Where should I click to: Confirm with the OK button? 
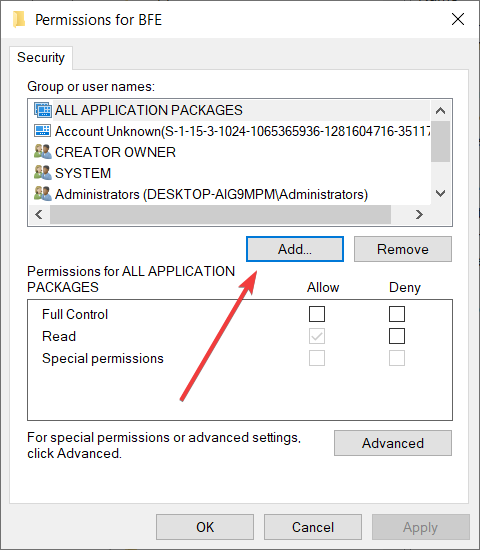(205, 527)
